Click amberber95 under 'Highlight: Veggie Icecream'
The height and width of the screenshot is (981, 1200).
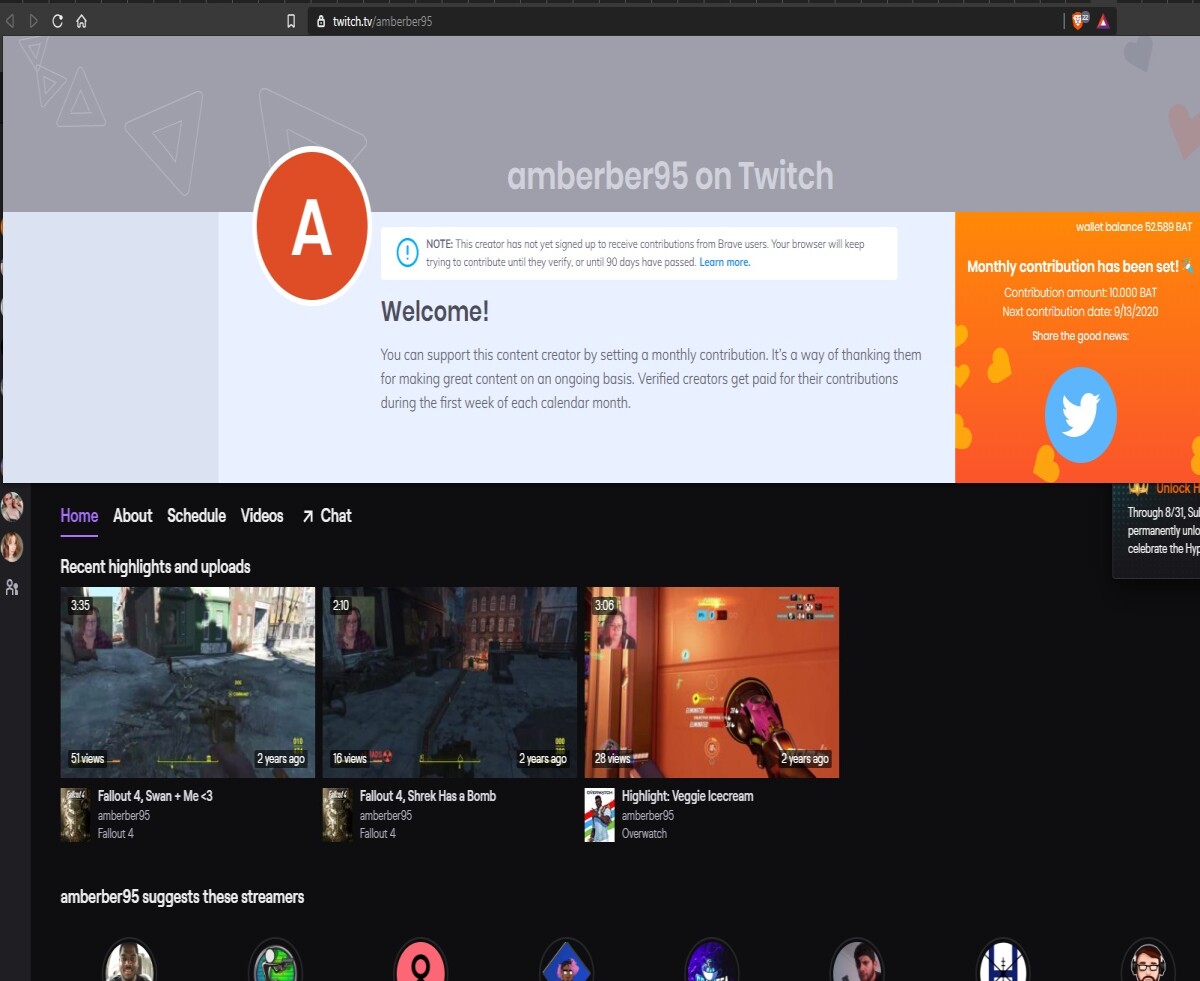pos(648,815)
